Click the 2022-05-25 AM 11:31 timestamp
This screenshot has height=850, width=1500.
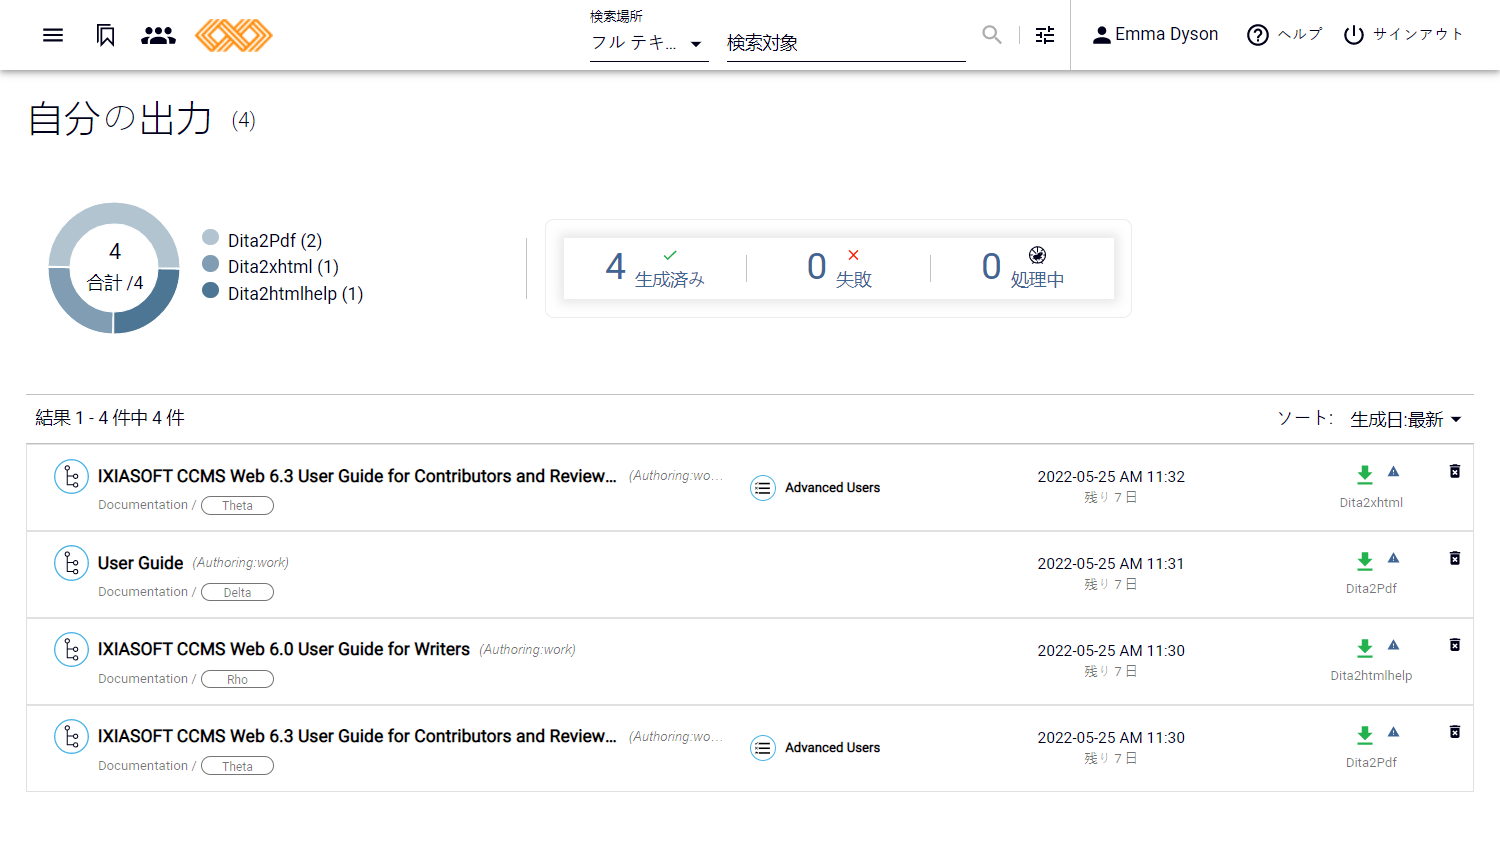click(1111, 564)
